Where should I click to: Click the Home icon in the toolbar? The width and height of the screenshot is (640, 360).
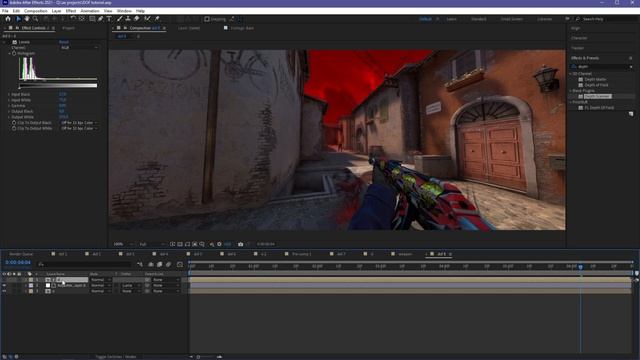click(x=8, y=19)
